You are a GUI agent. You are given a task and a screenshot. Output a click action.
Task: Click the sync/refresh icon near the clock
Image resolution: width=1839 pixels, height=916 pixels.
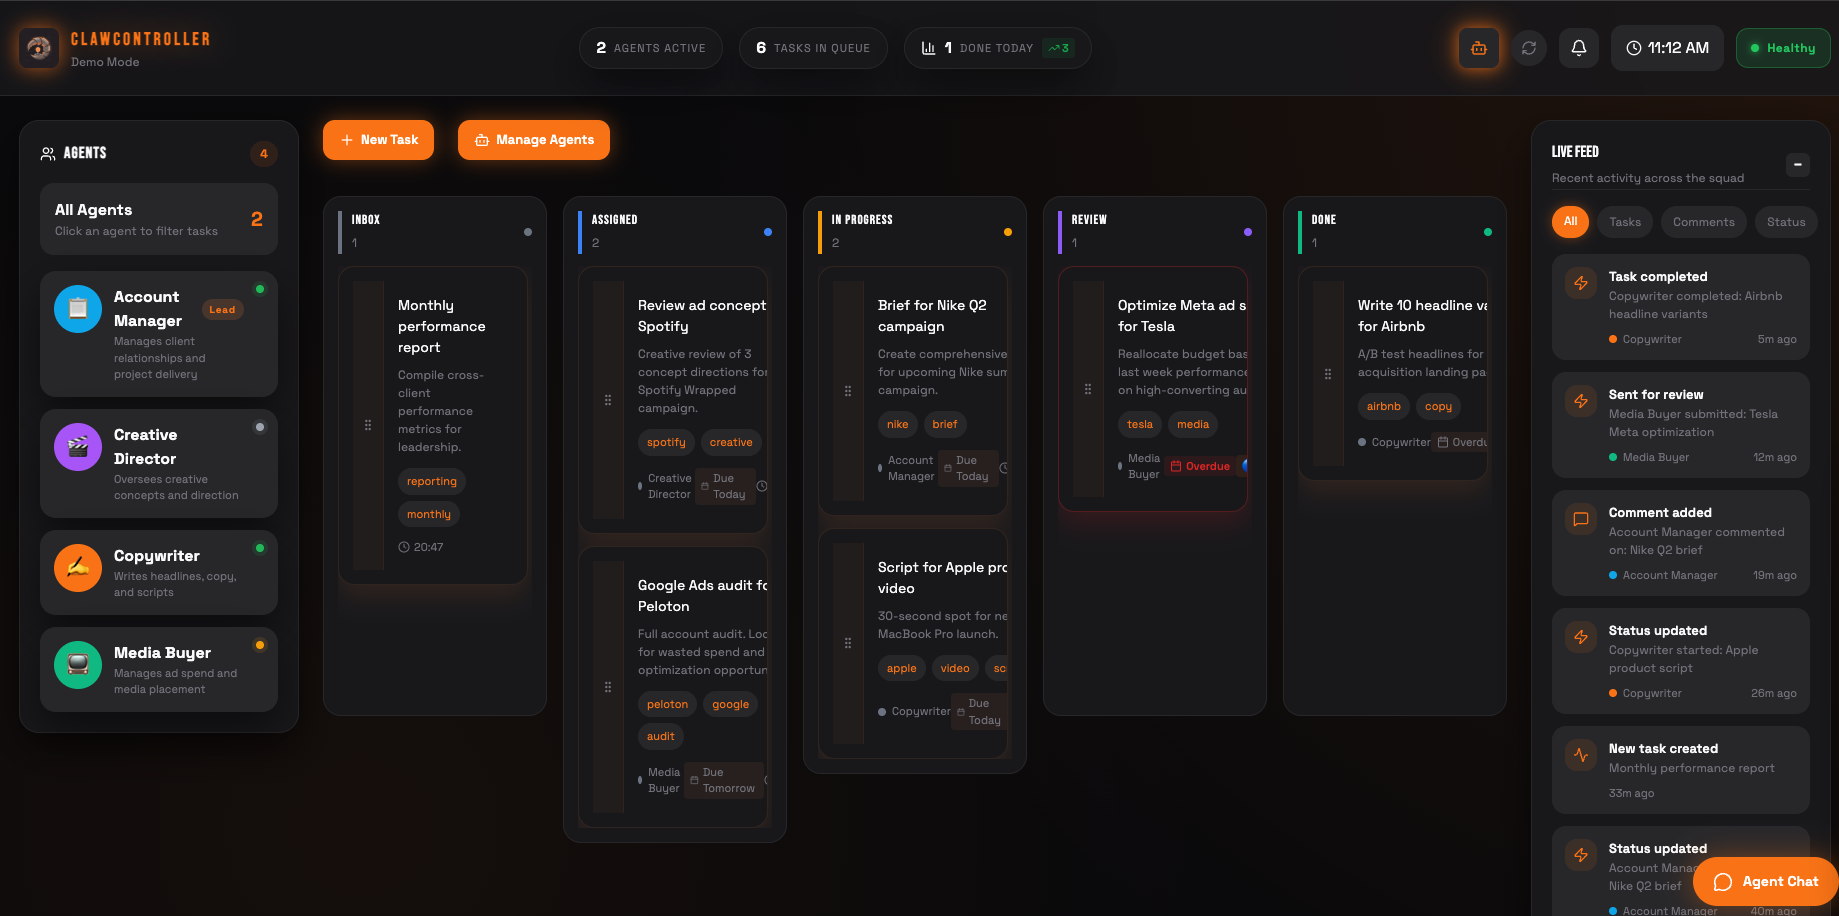(1528, 47)
